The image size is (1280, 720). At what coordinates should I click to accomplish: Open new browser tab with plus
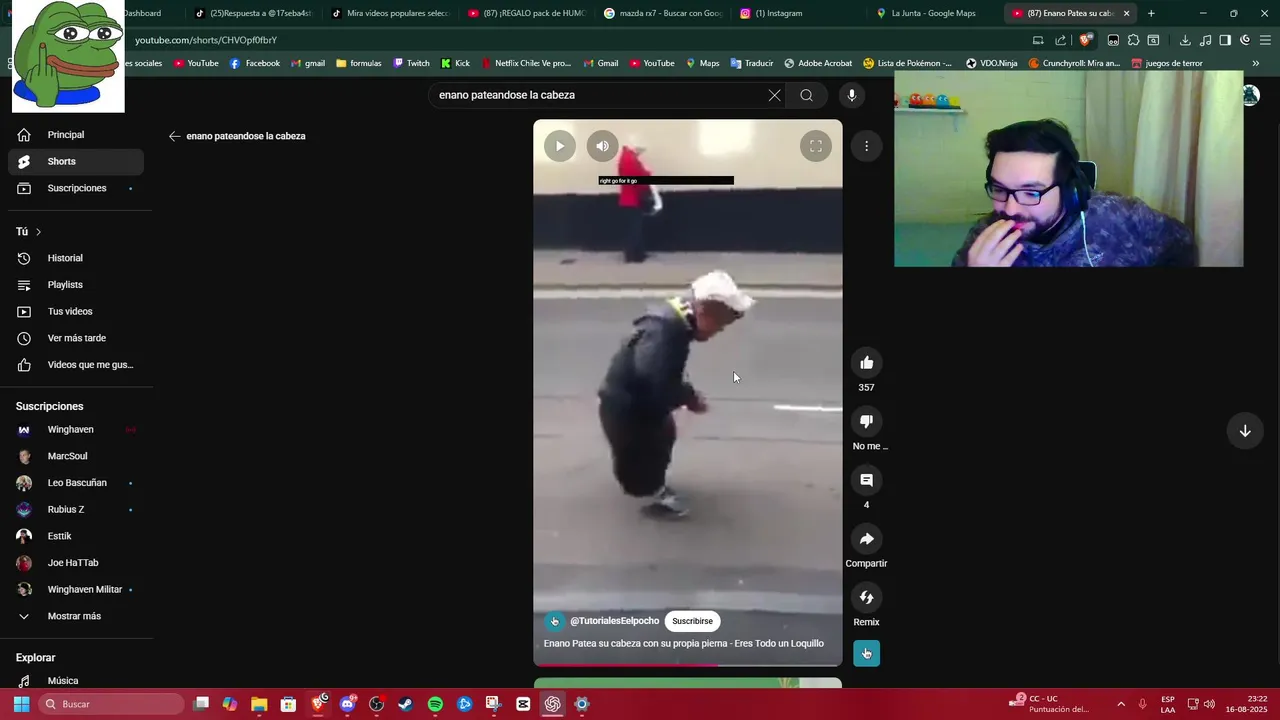pos(1151,13)
